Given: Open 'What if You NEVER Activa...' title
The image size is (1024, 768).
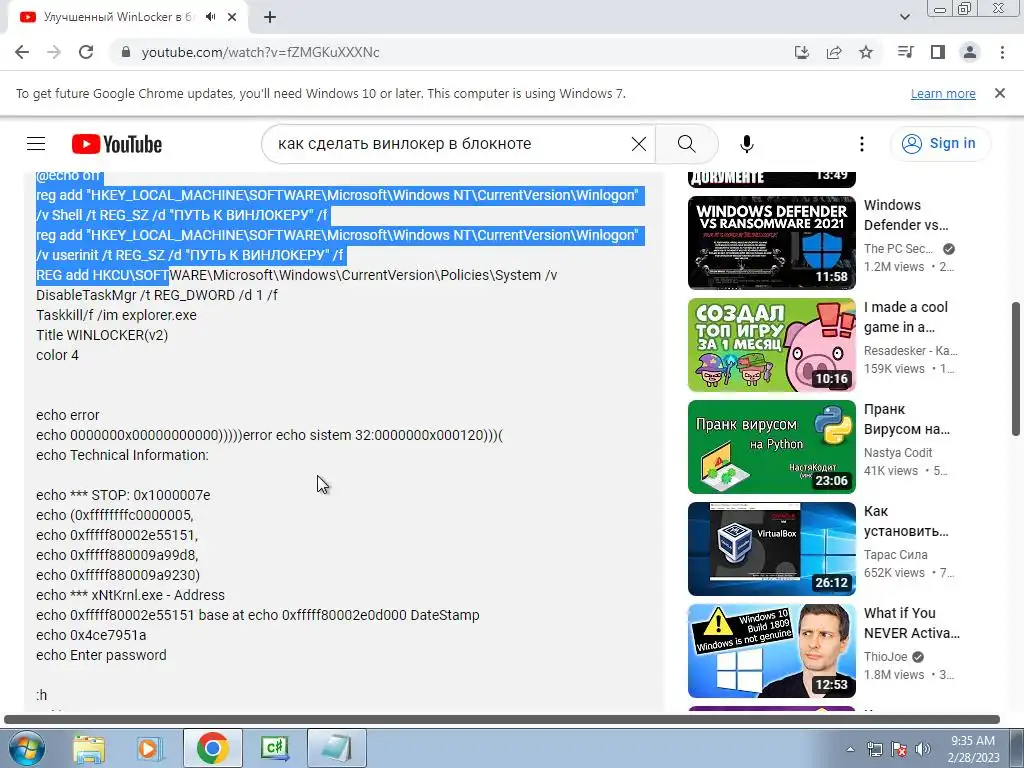Looking at the screenshot, I should (x=912, y=623).
